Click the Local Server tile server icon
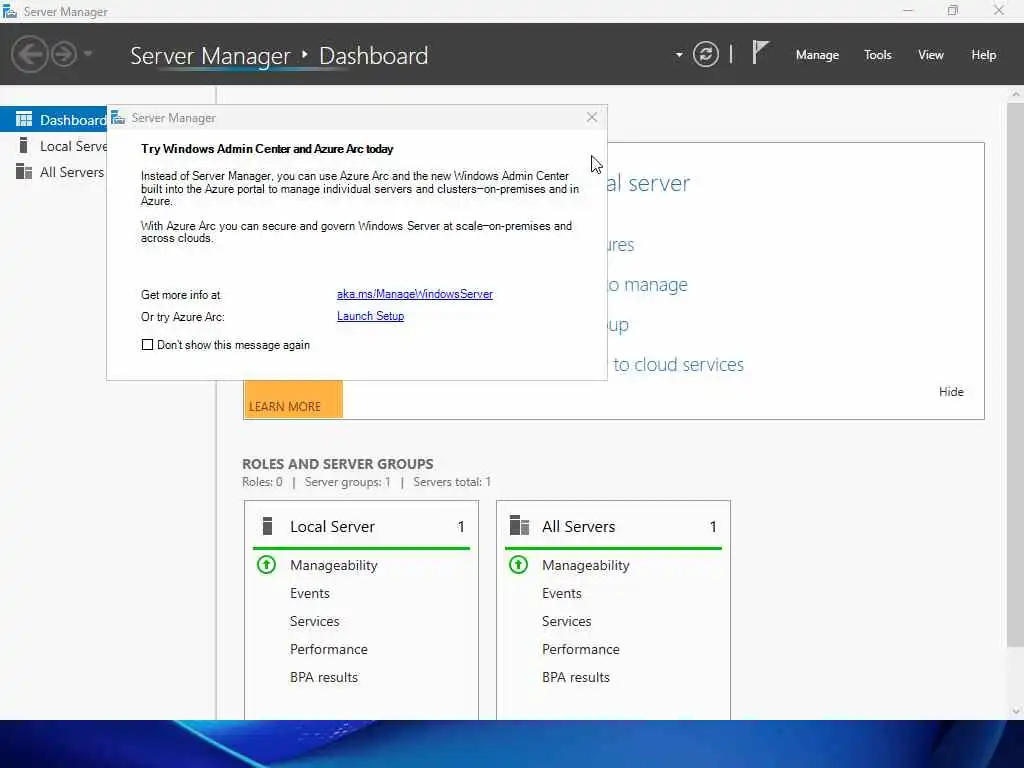 click(267, 526)
